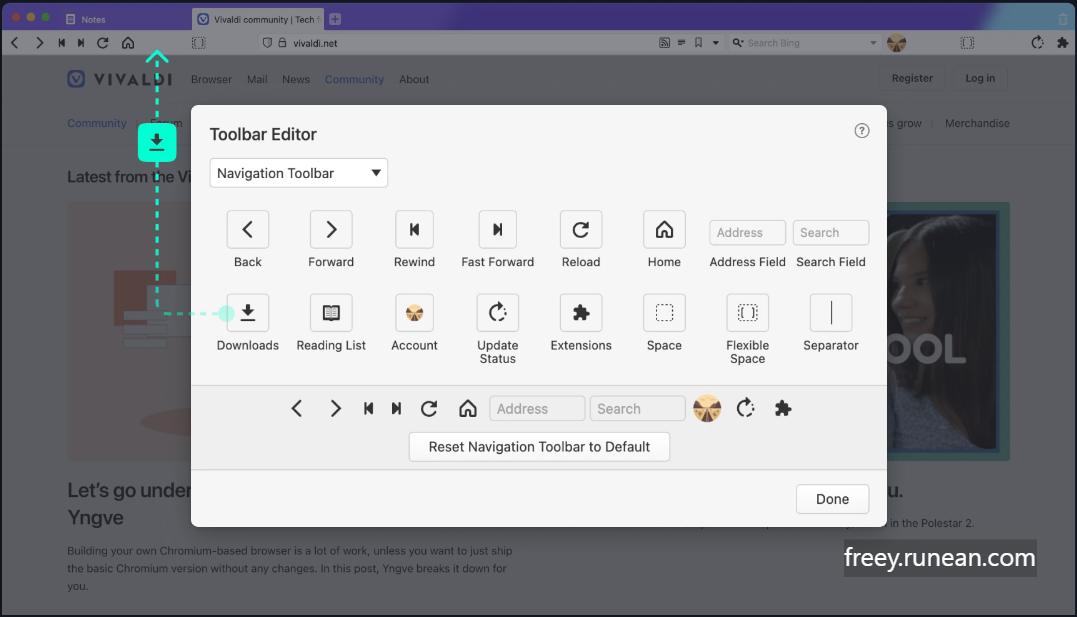The height and width of the screenshot is (617, 1077).
Task: Pick the Rewind component icon
Action: point(414,229)
